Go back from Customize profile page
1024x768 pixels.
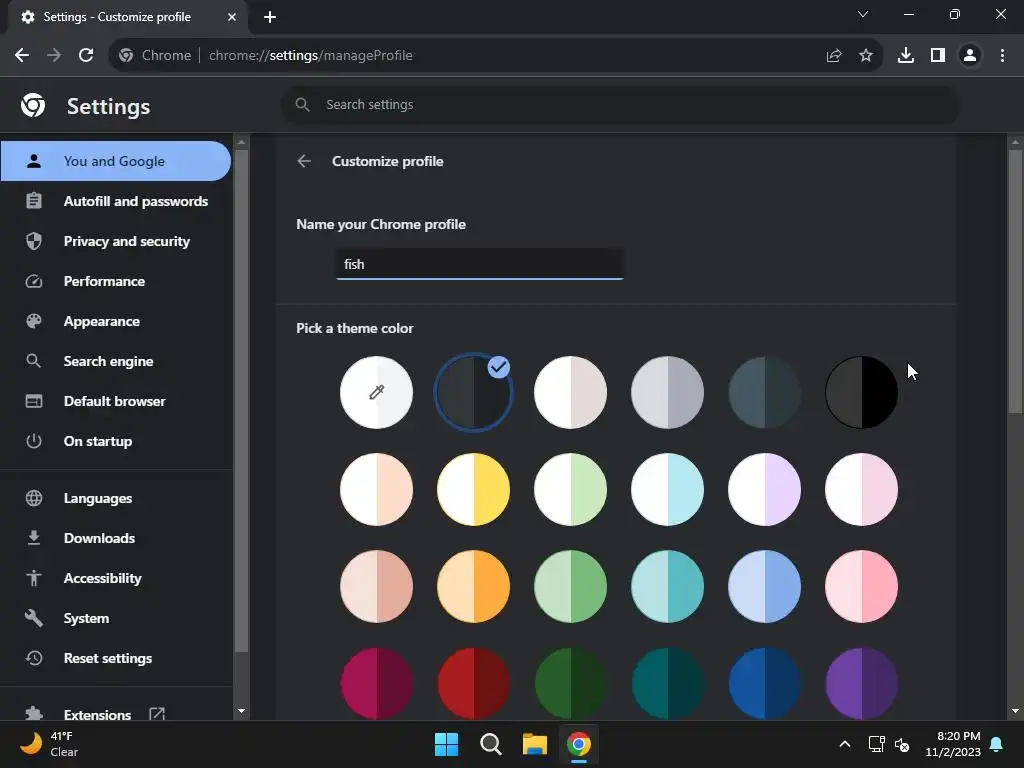[x=304, y=161]
